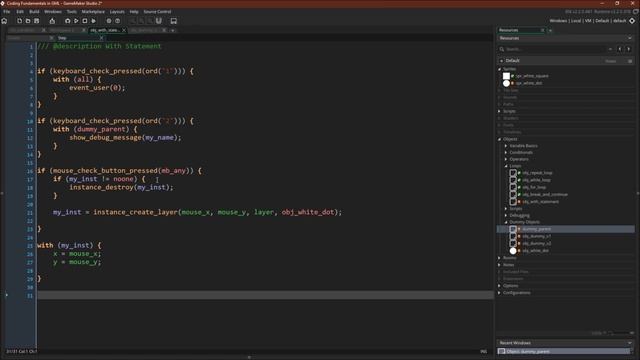Select obj_white_dot object in tree
640x360 pixels.
point(535,251)
